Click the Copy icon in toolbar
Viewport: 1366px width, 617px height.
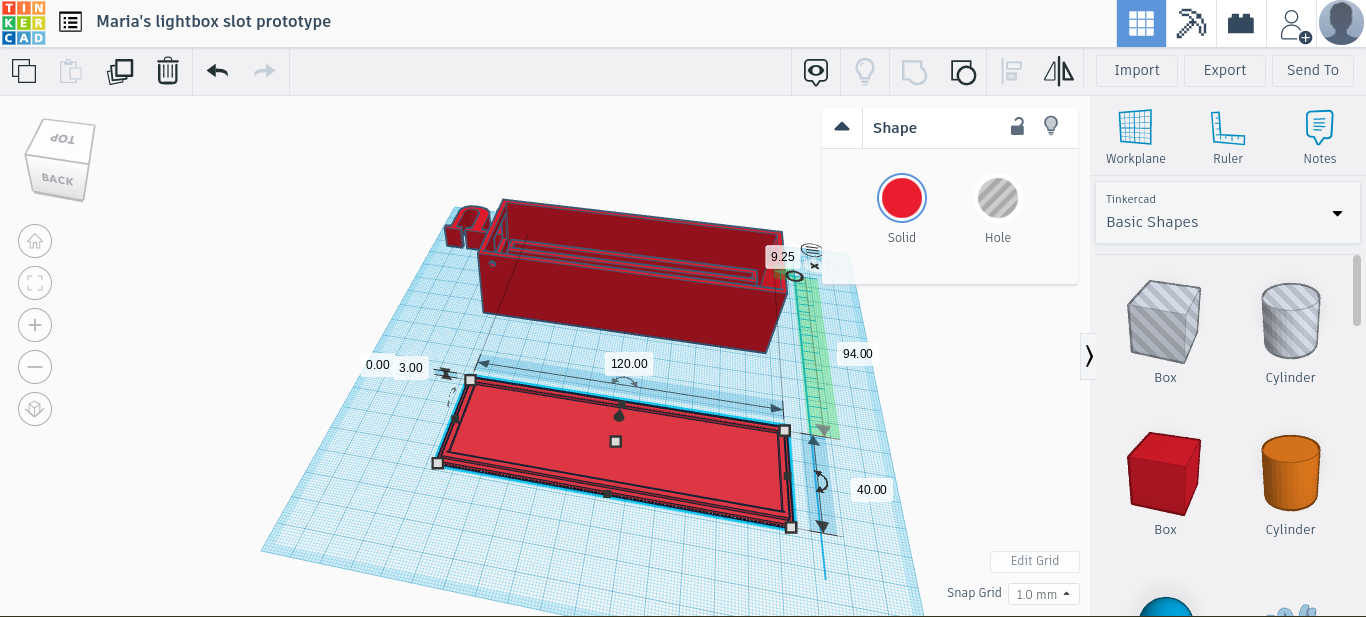[23, 71]
